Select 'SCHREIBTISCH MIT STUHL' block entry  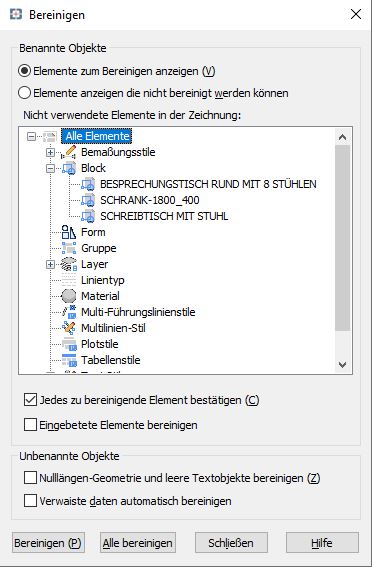pyautogui.click(x=164, y=216)
